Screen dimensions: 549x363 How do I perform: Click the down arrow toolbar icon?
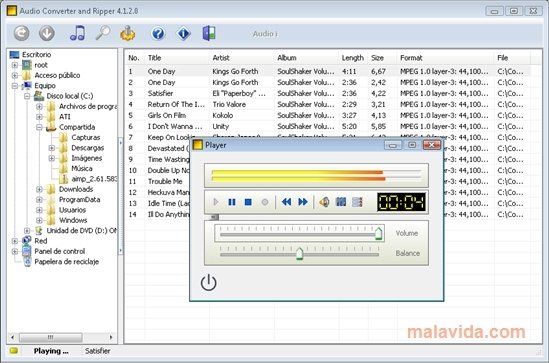(47, 34)
